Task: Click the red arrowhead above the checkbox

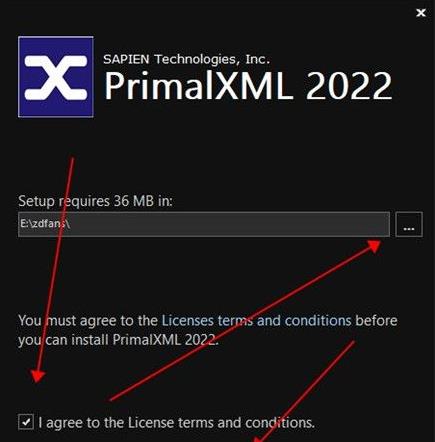Action: [38, 376]
